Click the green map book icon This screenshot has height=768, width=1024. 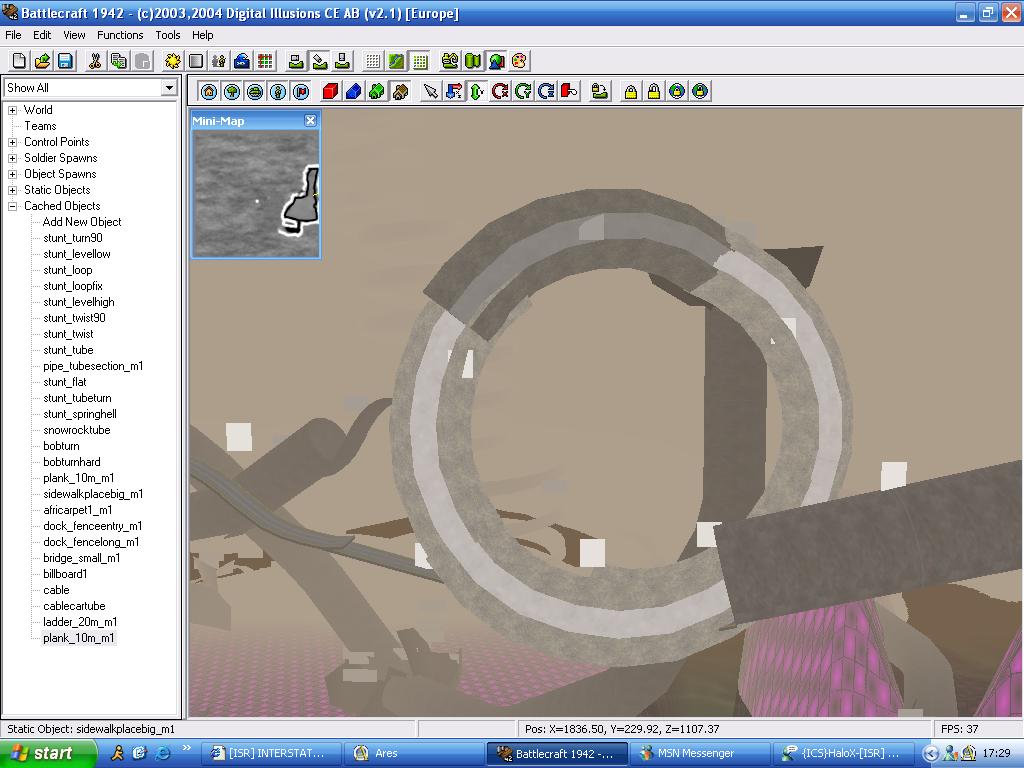(473, 61)
